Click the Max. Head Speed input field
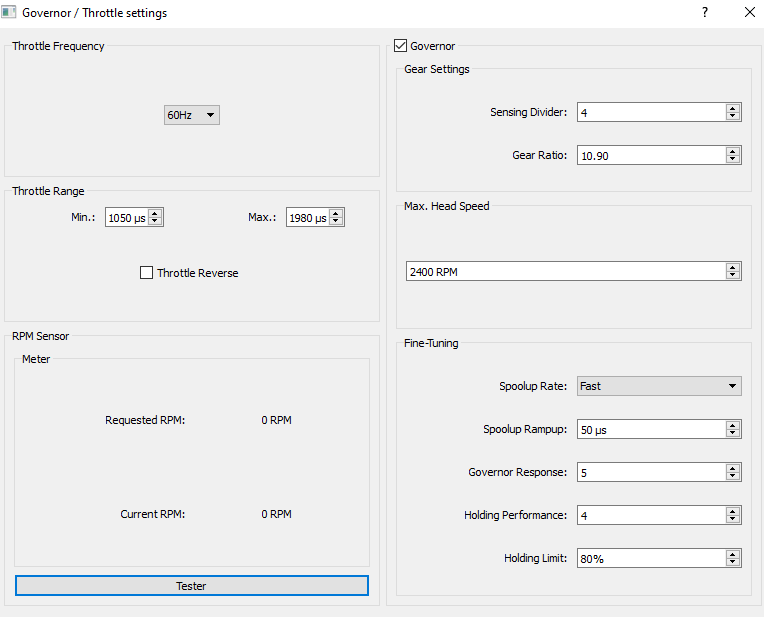Image resolution: width=764 pixels, height=617 pixels. 564,271
